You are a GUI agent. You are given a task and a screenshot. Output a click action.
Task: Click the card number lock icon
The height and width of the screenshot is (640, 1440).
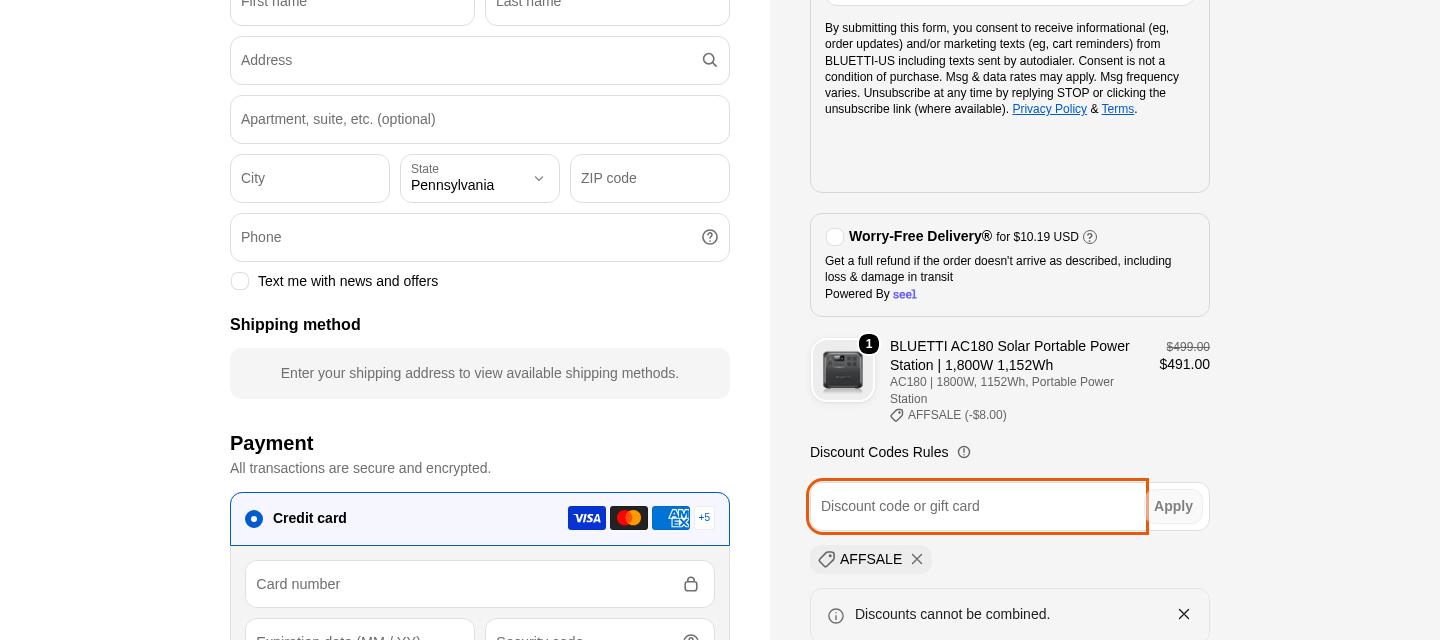tap(691, 584)
